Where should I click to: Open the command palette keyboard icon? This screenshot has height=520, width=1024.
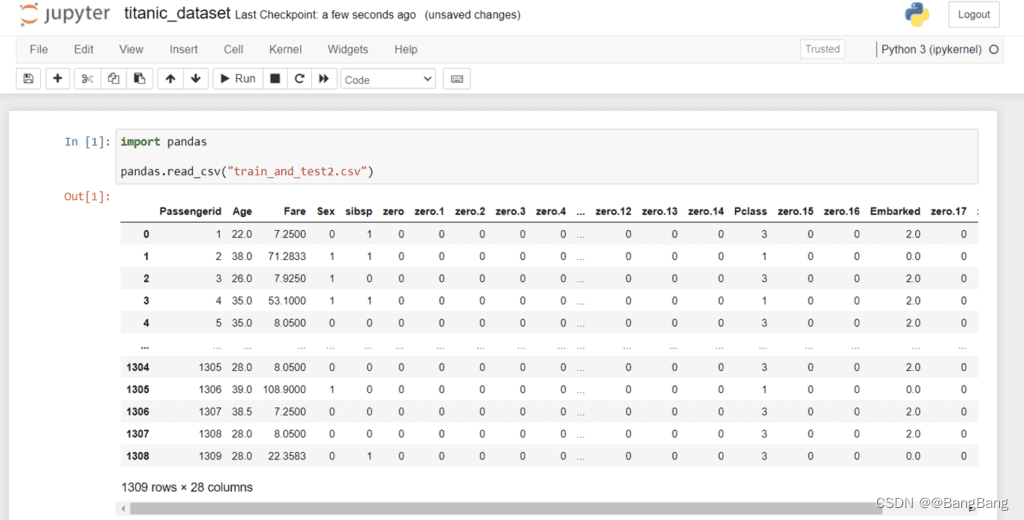[456, 78]
